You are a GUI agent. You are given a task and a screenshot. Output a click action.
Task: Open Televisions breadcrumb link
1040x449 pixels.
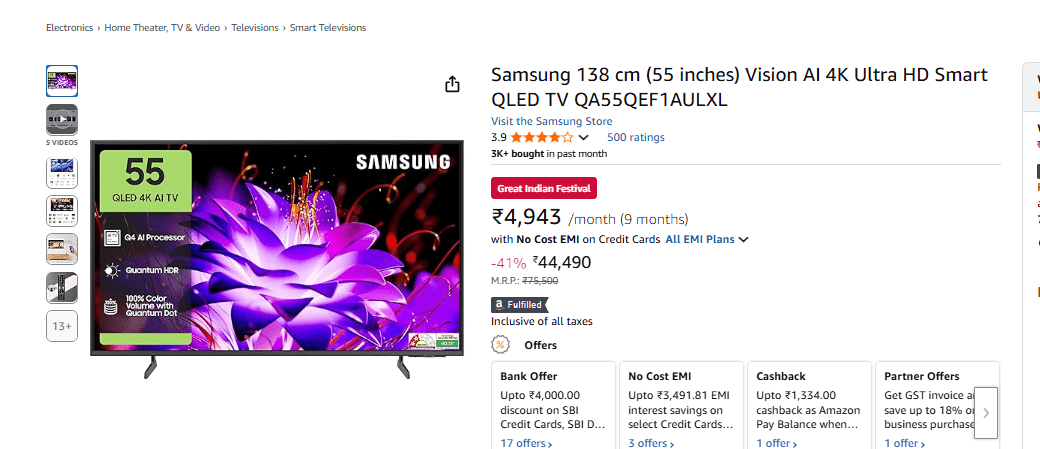point(255,28)
